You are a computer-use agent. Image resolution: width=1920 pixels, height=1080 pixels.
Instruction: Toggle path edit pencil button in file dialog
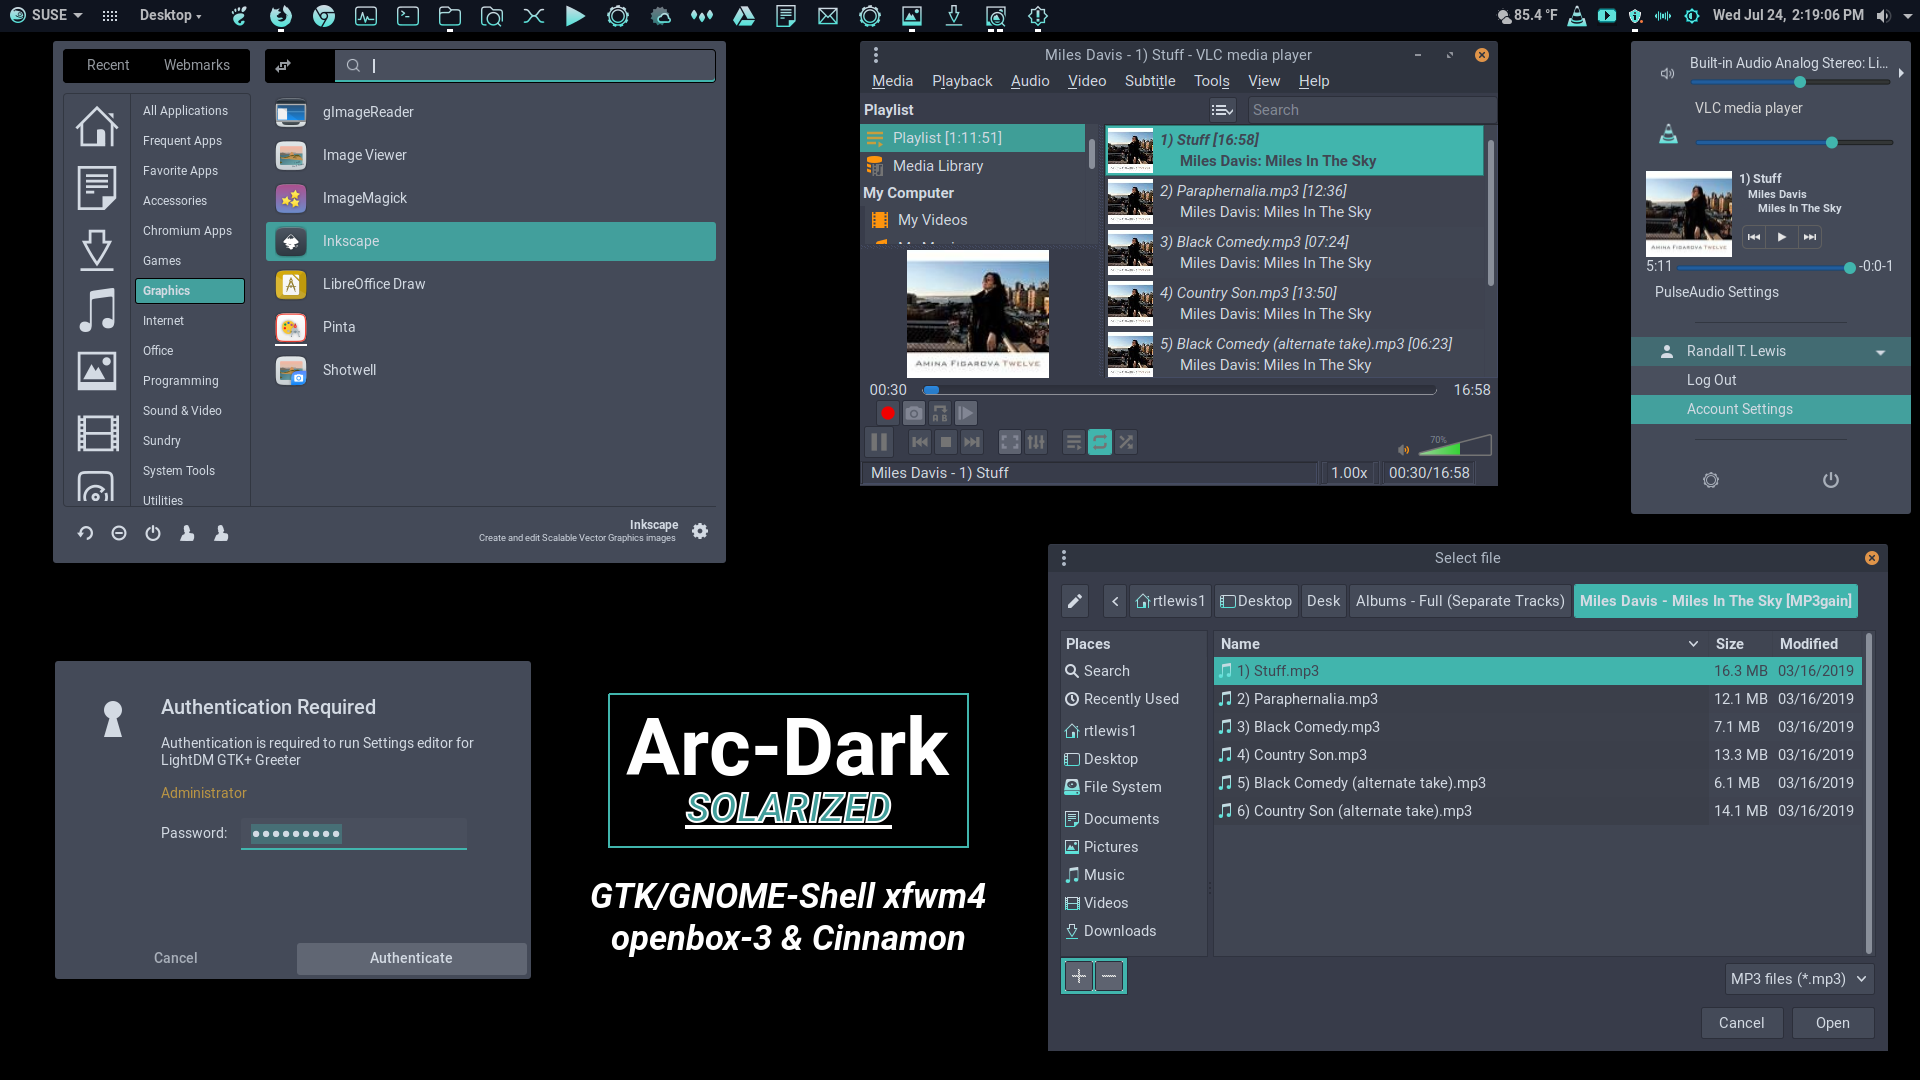[1075, 601]
